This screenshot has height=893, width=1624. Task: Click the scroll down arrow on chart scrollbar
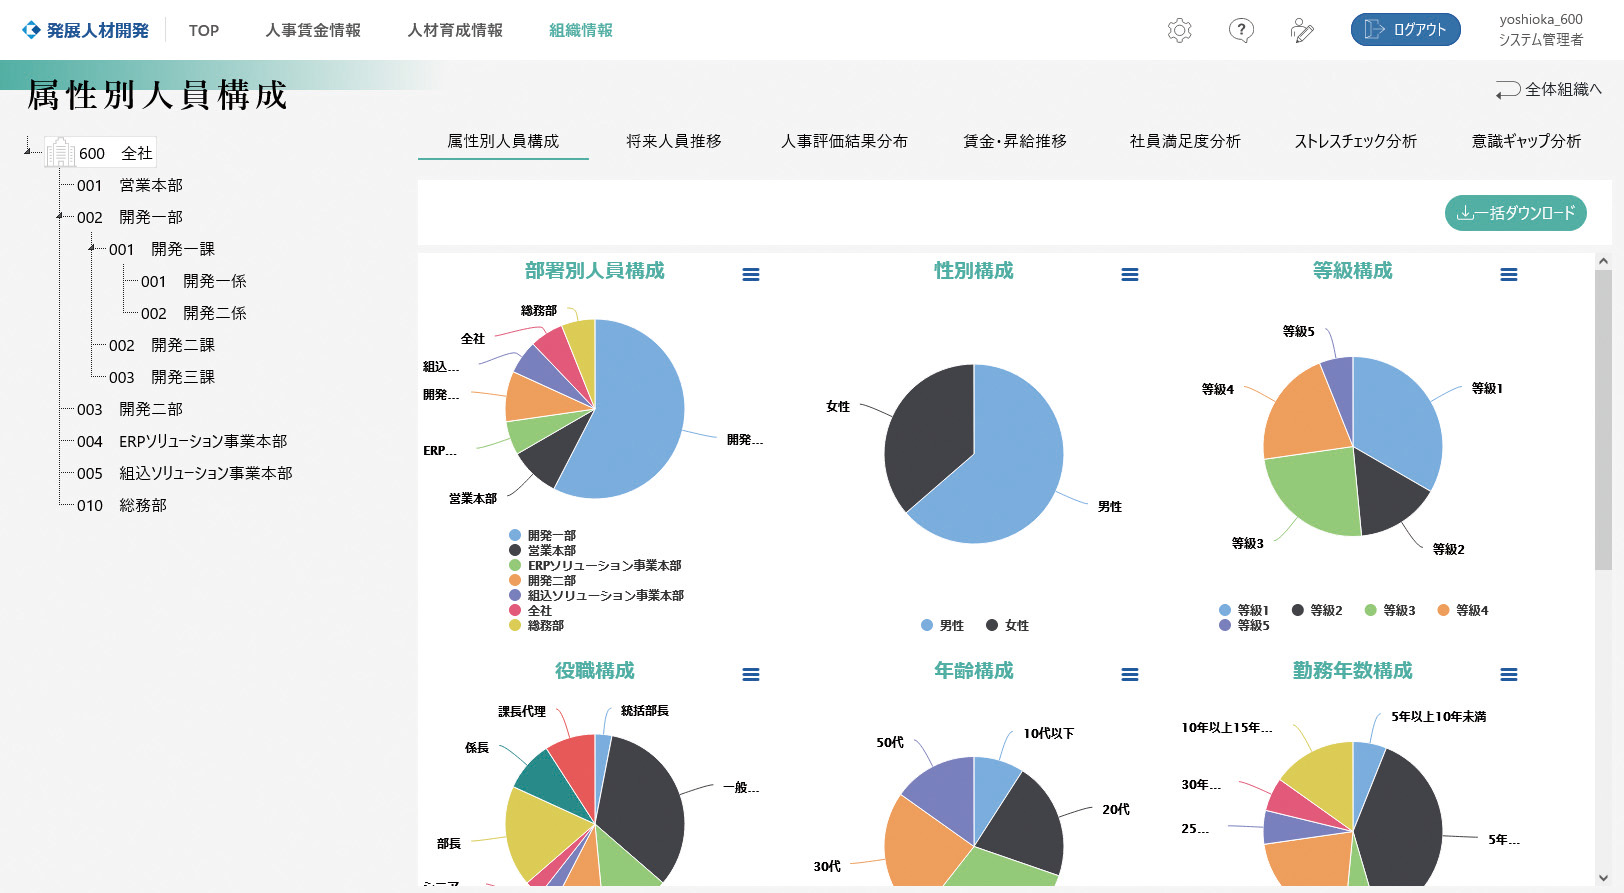(x=1603, y=877)
